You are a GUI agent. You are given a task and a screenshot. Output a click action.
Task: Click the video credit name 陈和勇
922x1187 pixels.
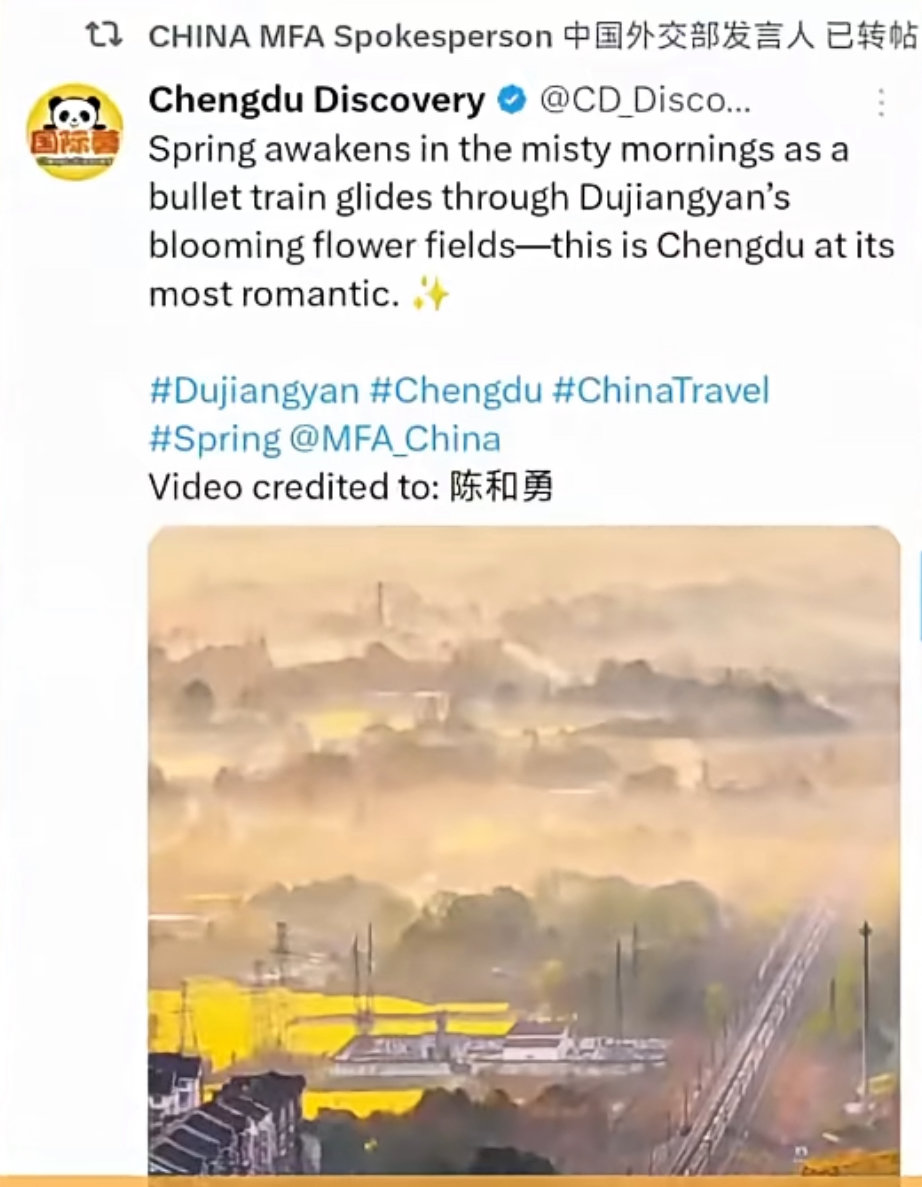tap(501, 487)
